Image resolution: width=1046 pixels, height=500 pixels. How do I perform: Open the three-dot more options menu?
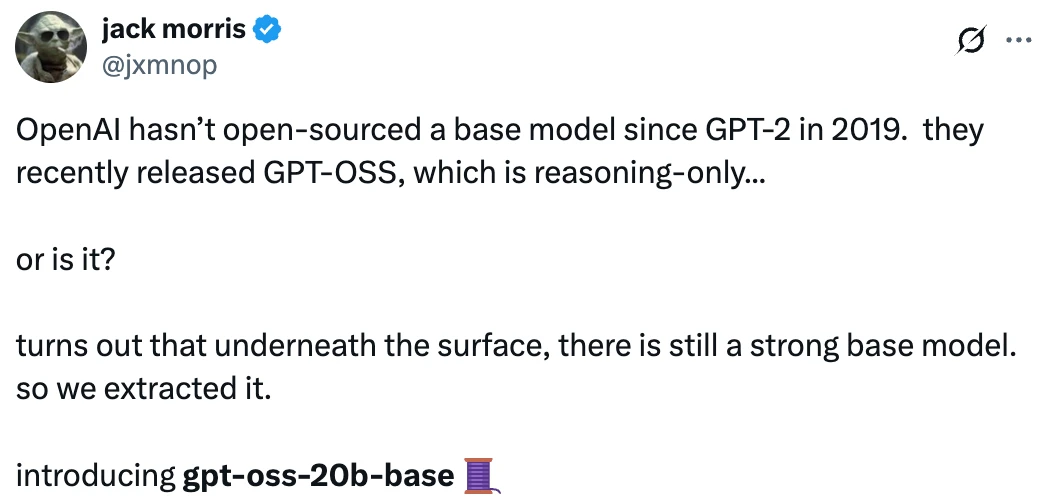[x=1017, y=40]
